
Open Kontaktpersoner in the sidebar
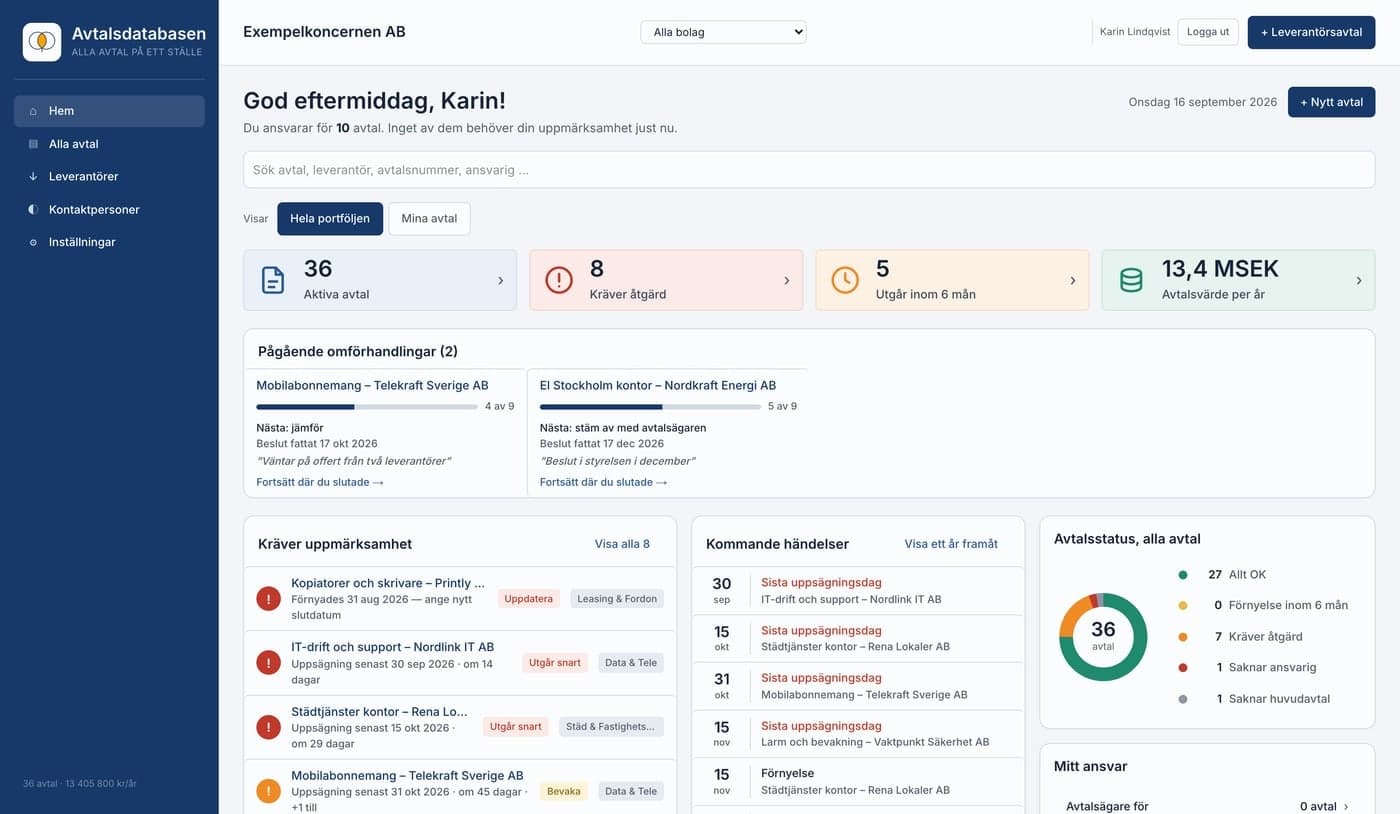coord(109,210)
